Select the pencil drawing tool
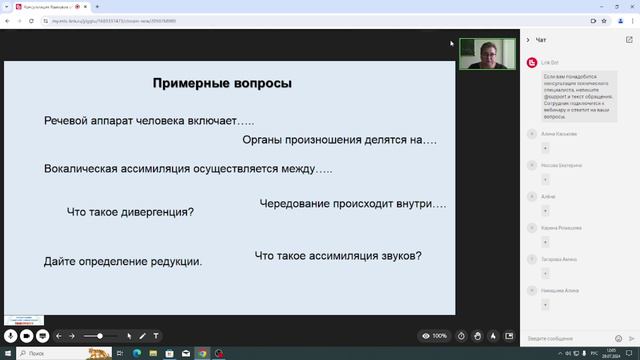This screenshot has height=360, width=640. click(x=142, y=336)
